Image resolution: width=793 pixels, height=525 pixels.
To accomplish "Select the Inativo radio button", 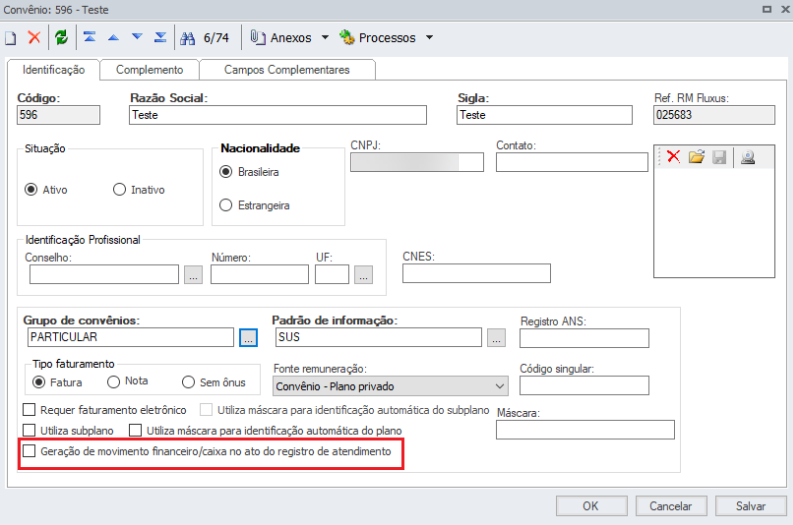I will tap(119, 190).
